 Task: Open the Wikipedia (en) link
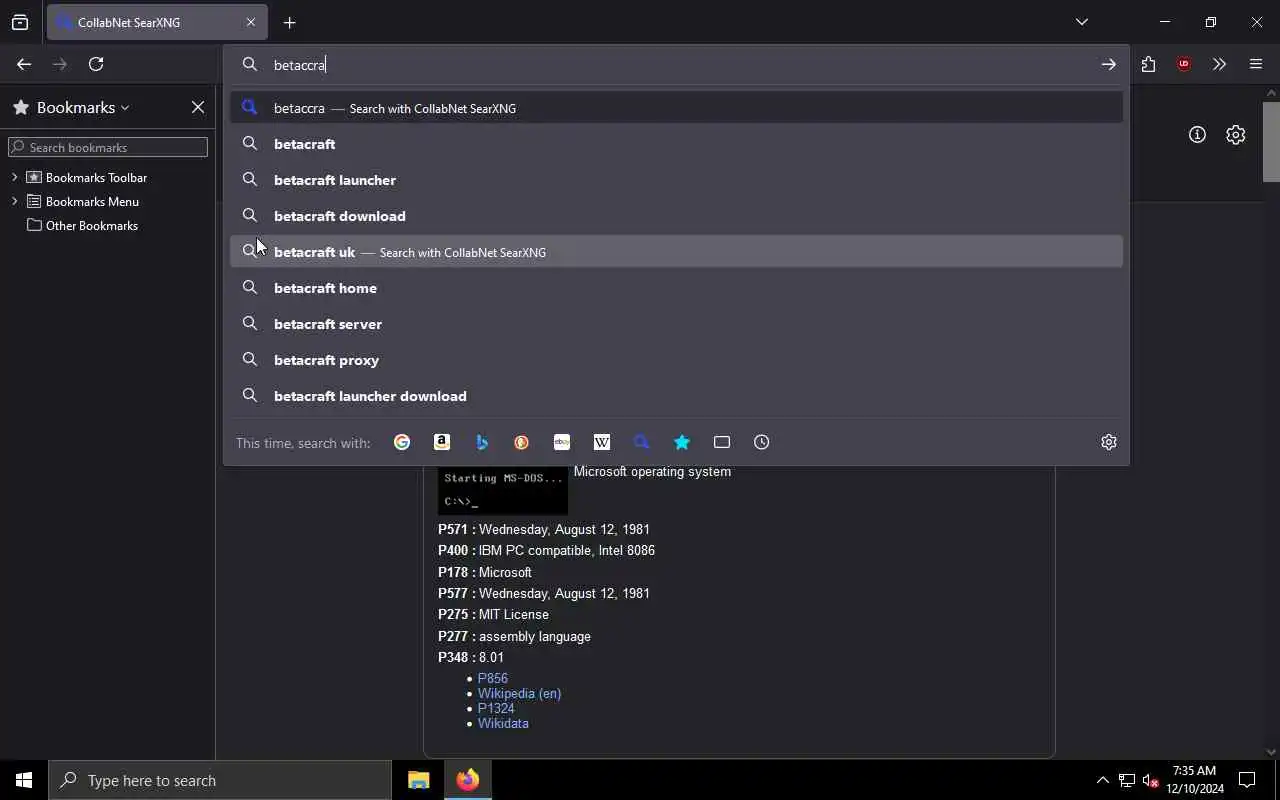[519, 693]
